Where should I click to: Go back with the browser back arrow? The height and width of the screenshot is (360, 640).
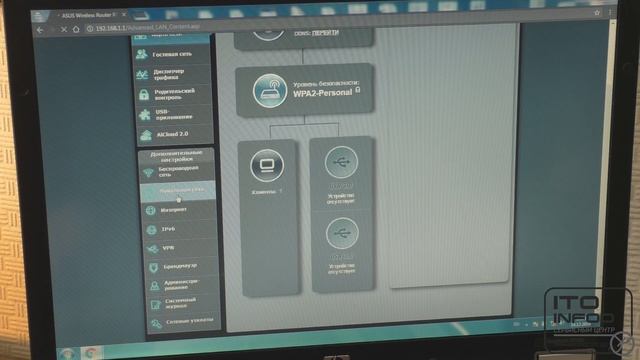tap(40, 29)
